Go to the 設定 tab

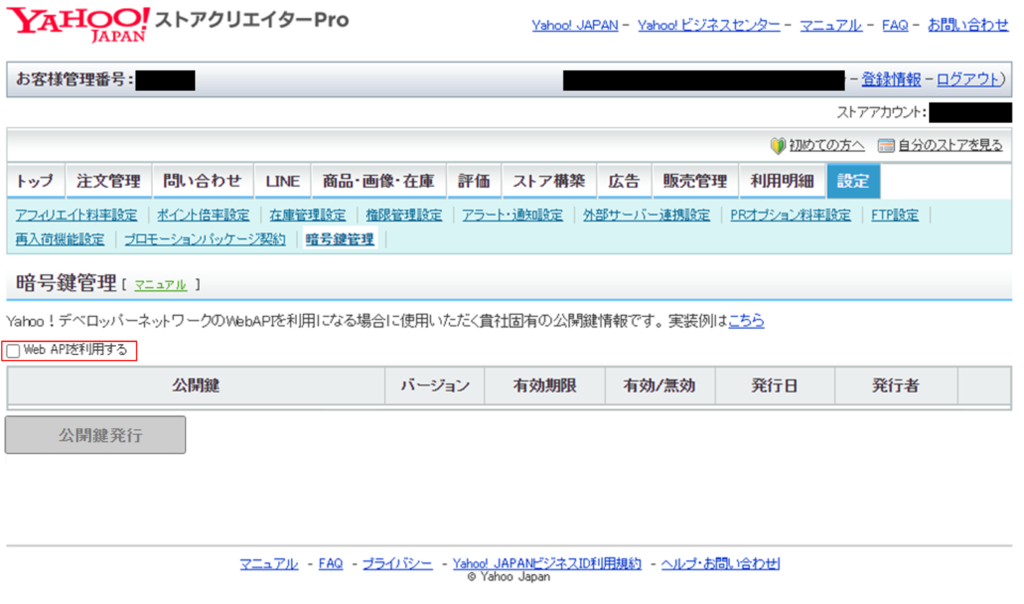(853, 181)
